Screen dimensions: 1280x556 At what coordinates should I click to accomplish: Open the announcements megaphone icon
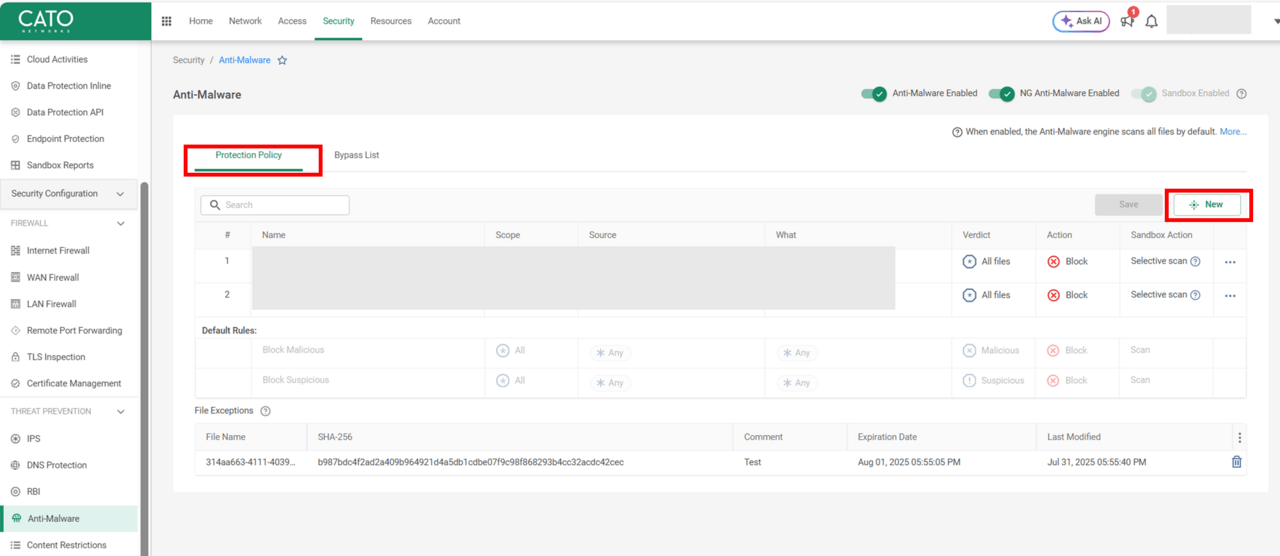click(x=1127, y=21)
